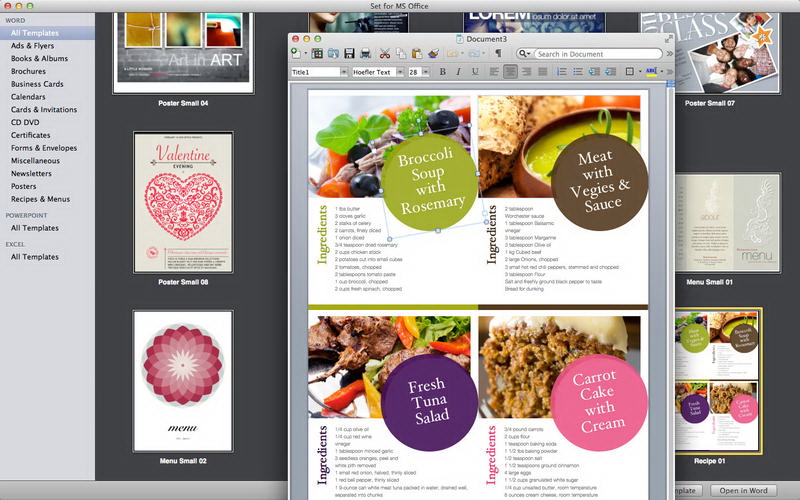Click the Paste clipboard icon
The width and height of the screenshot is (800, 500).
coord(416,53)
